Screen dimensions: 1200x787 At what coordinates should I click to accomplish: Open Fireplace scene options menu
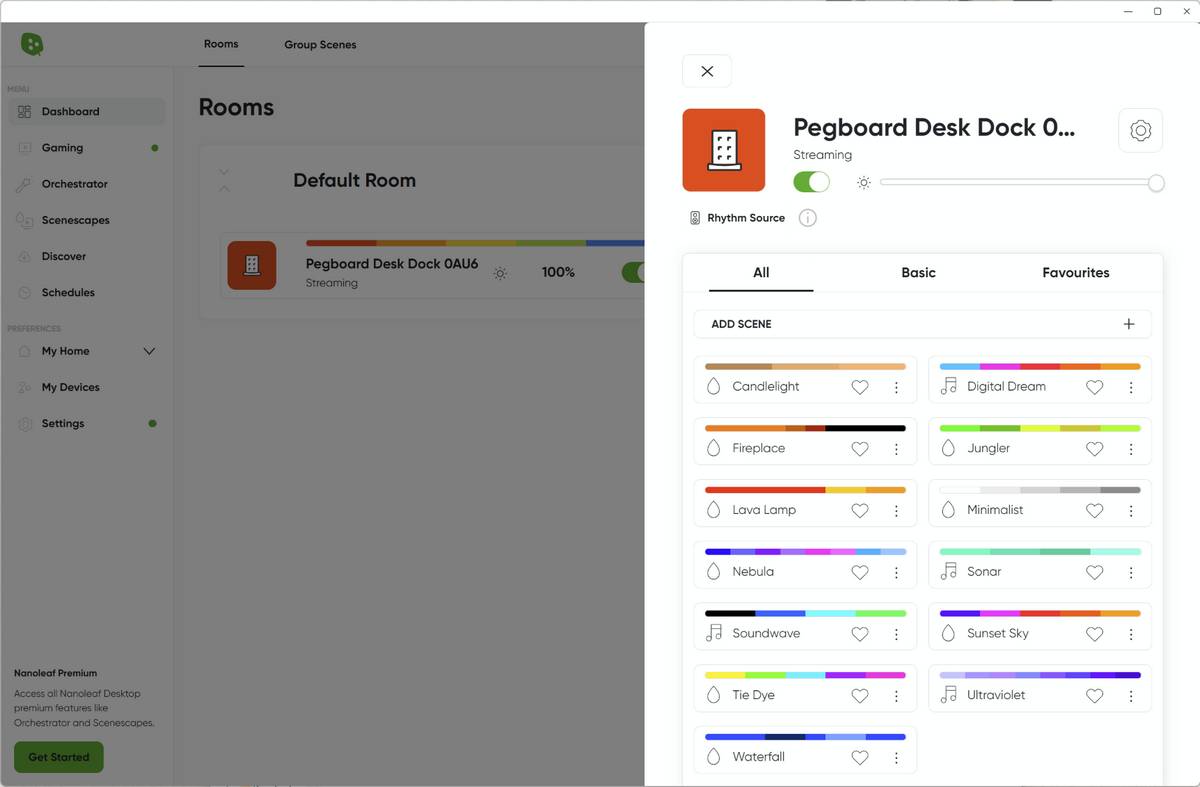click(x=896, y=449)
